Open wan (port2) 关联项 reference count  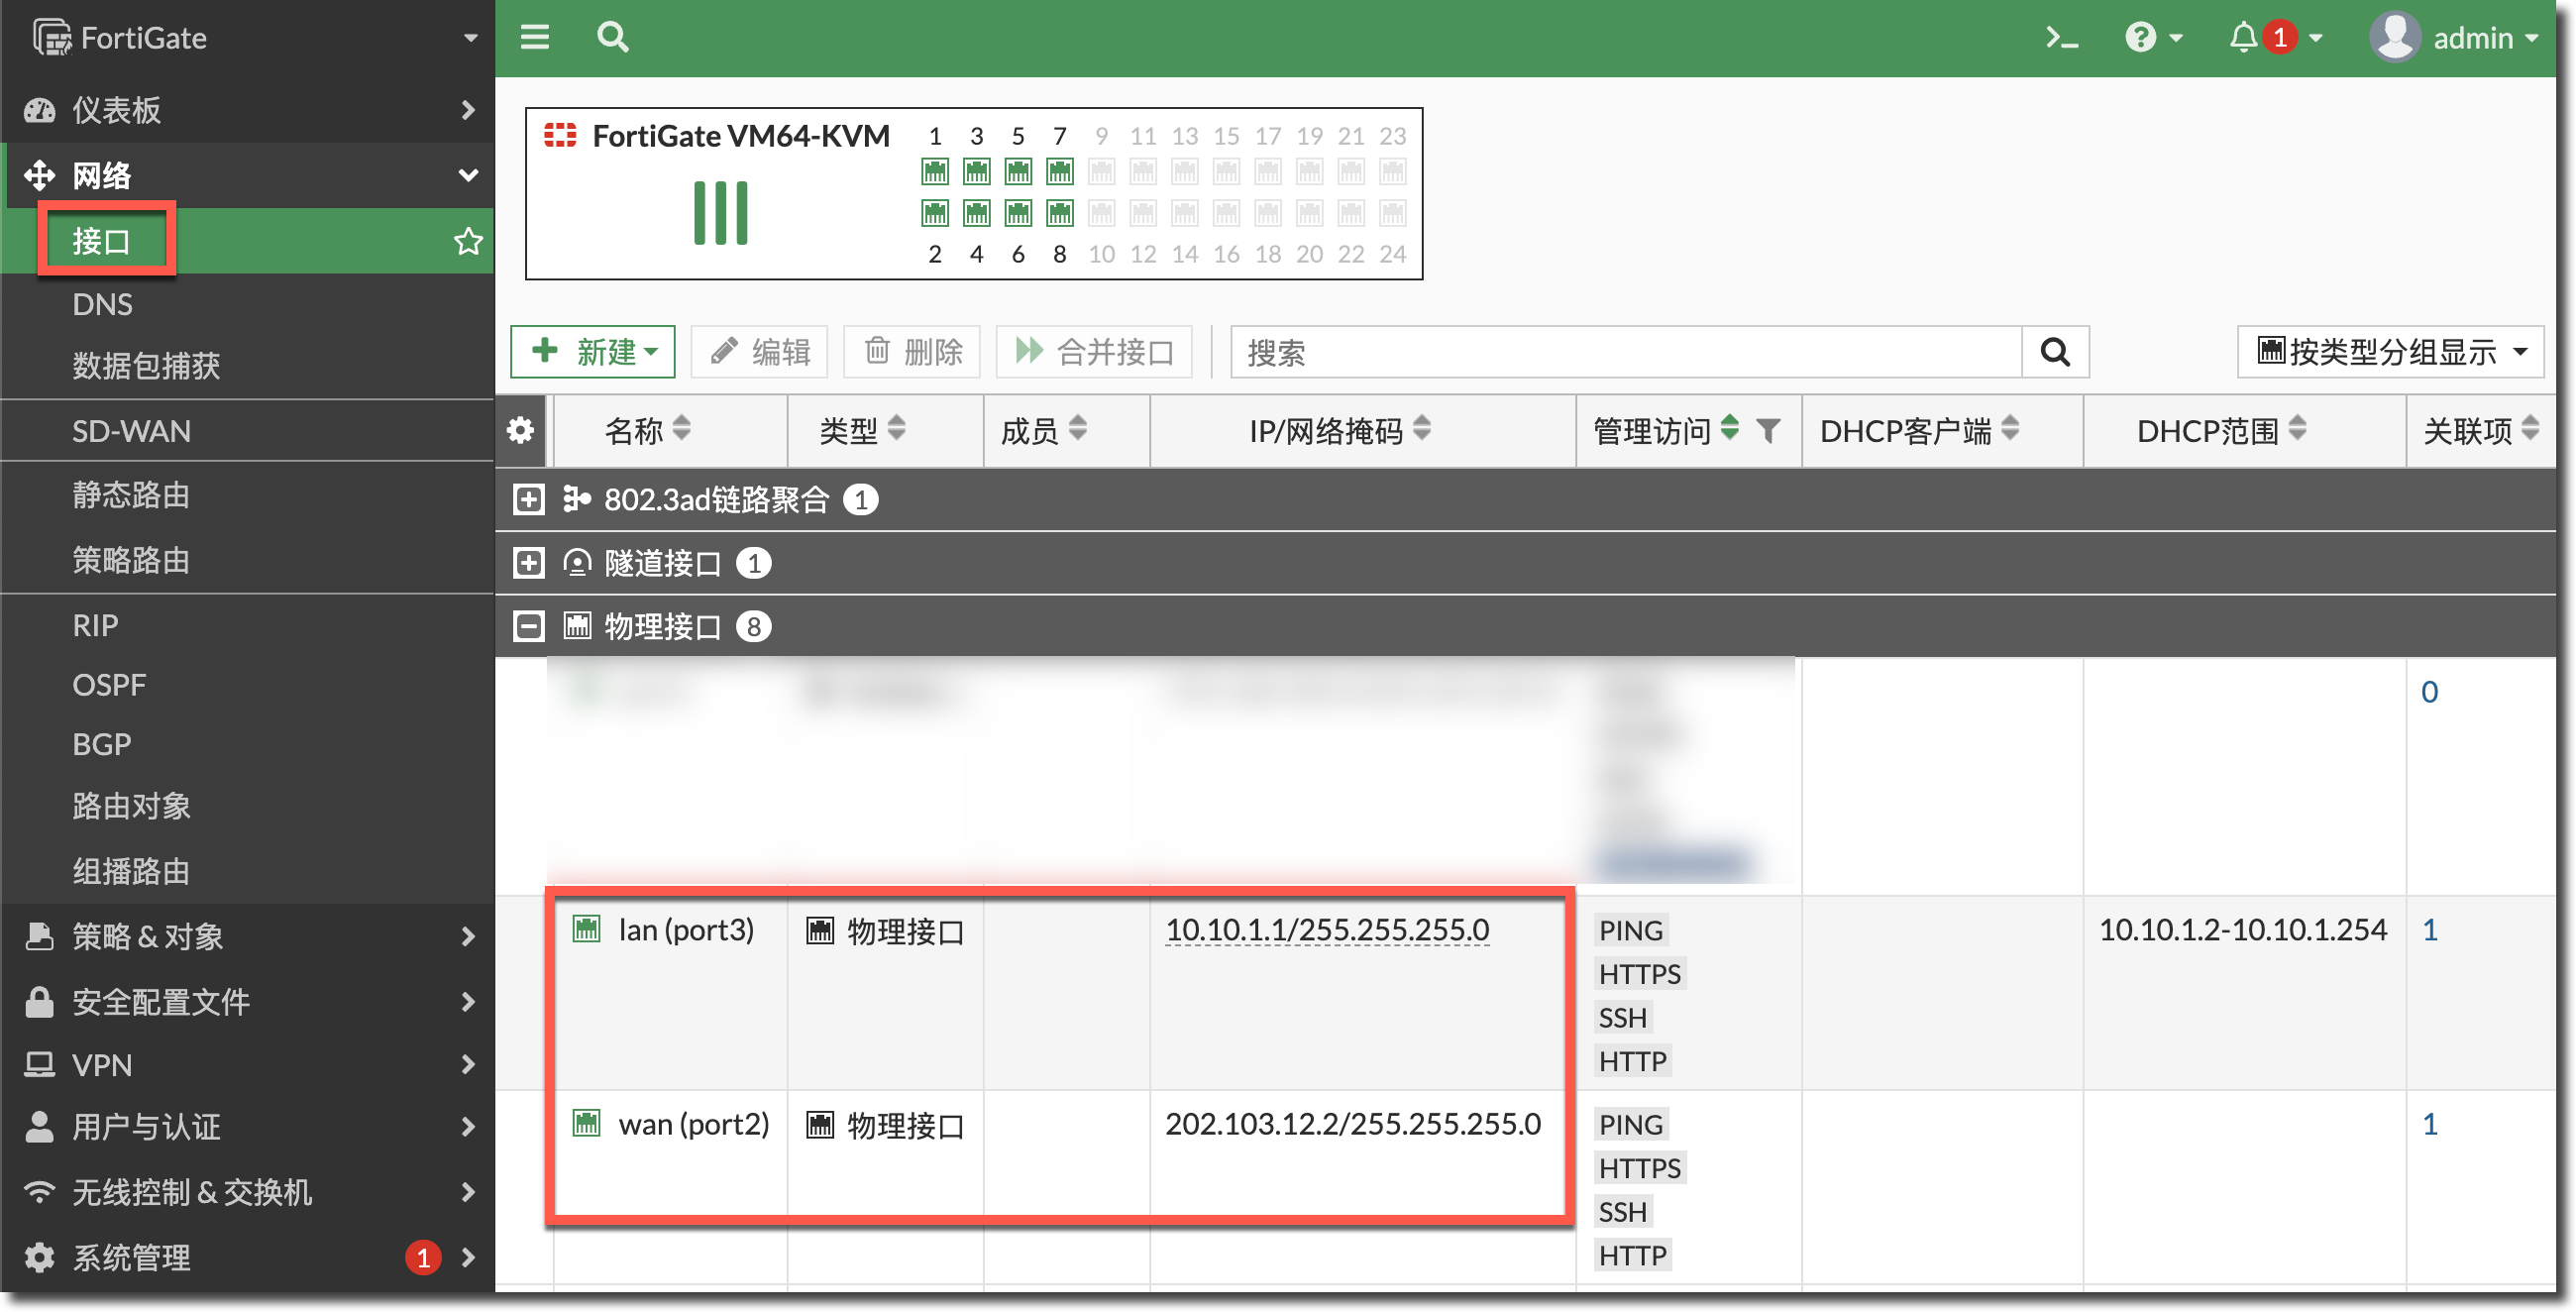pyautogui.click(x=2430, y=1124)
